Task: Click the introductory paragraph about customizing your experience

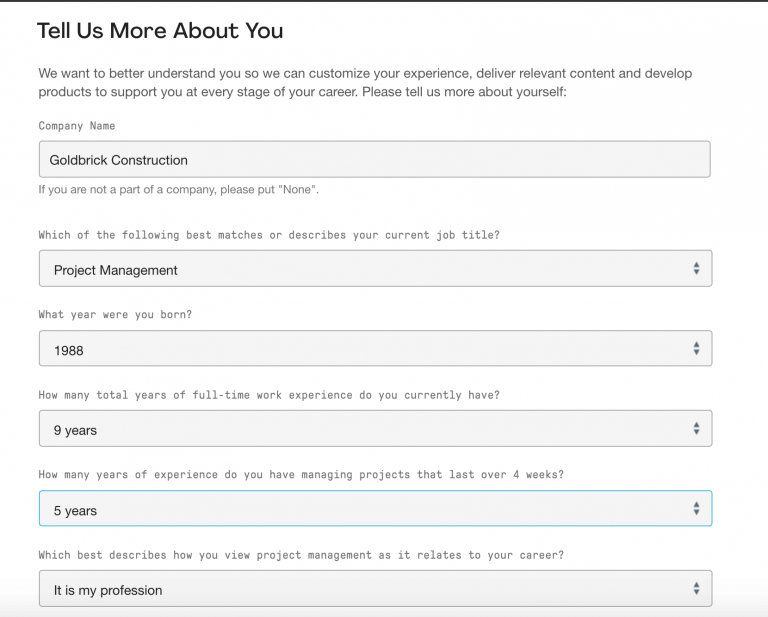Action: click(x=365, y=82)
